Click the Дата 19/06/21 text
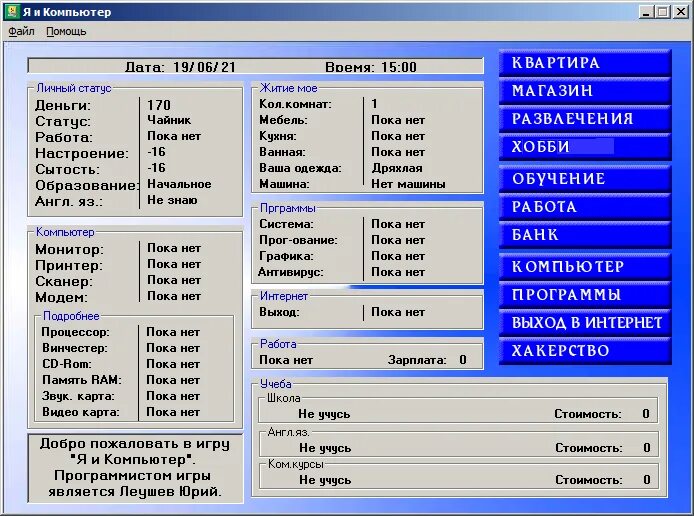Viewport: 694px width, 516px height. [x=180, y=67]
